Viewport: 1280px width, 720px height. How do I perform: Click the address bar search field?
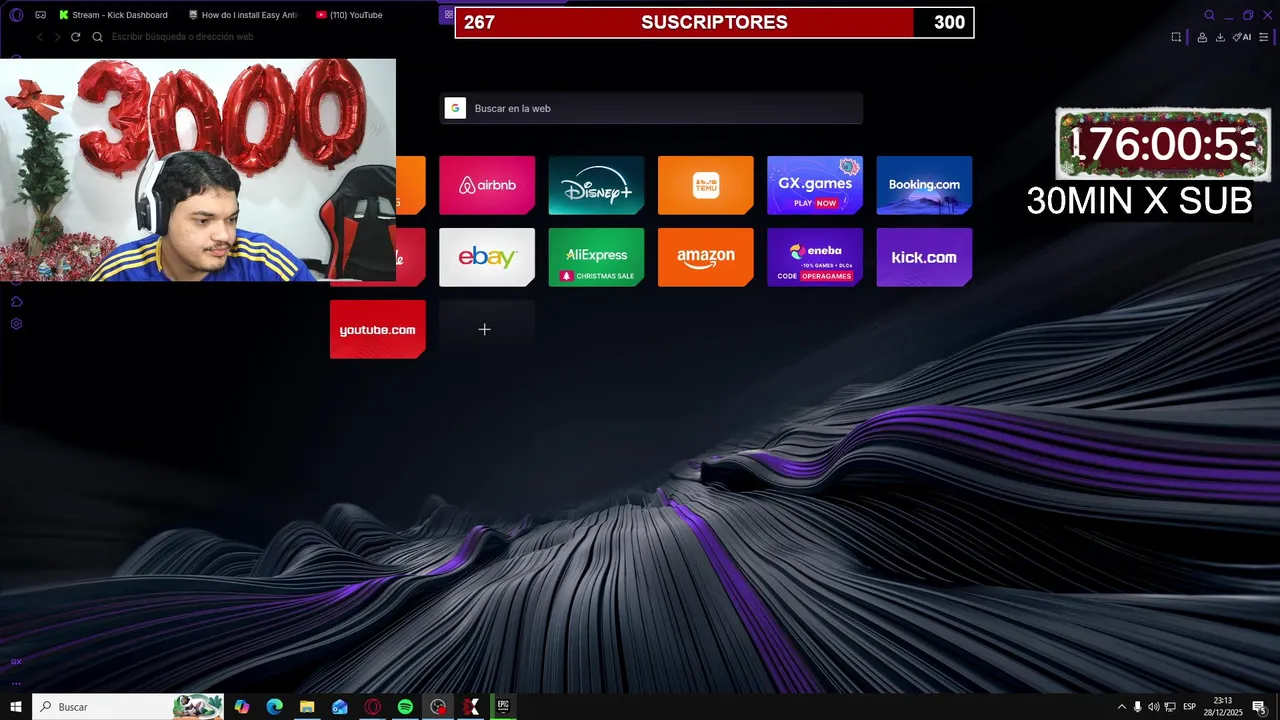(182, 37)
